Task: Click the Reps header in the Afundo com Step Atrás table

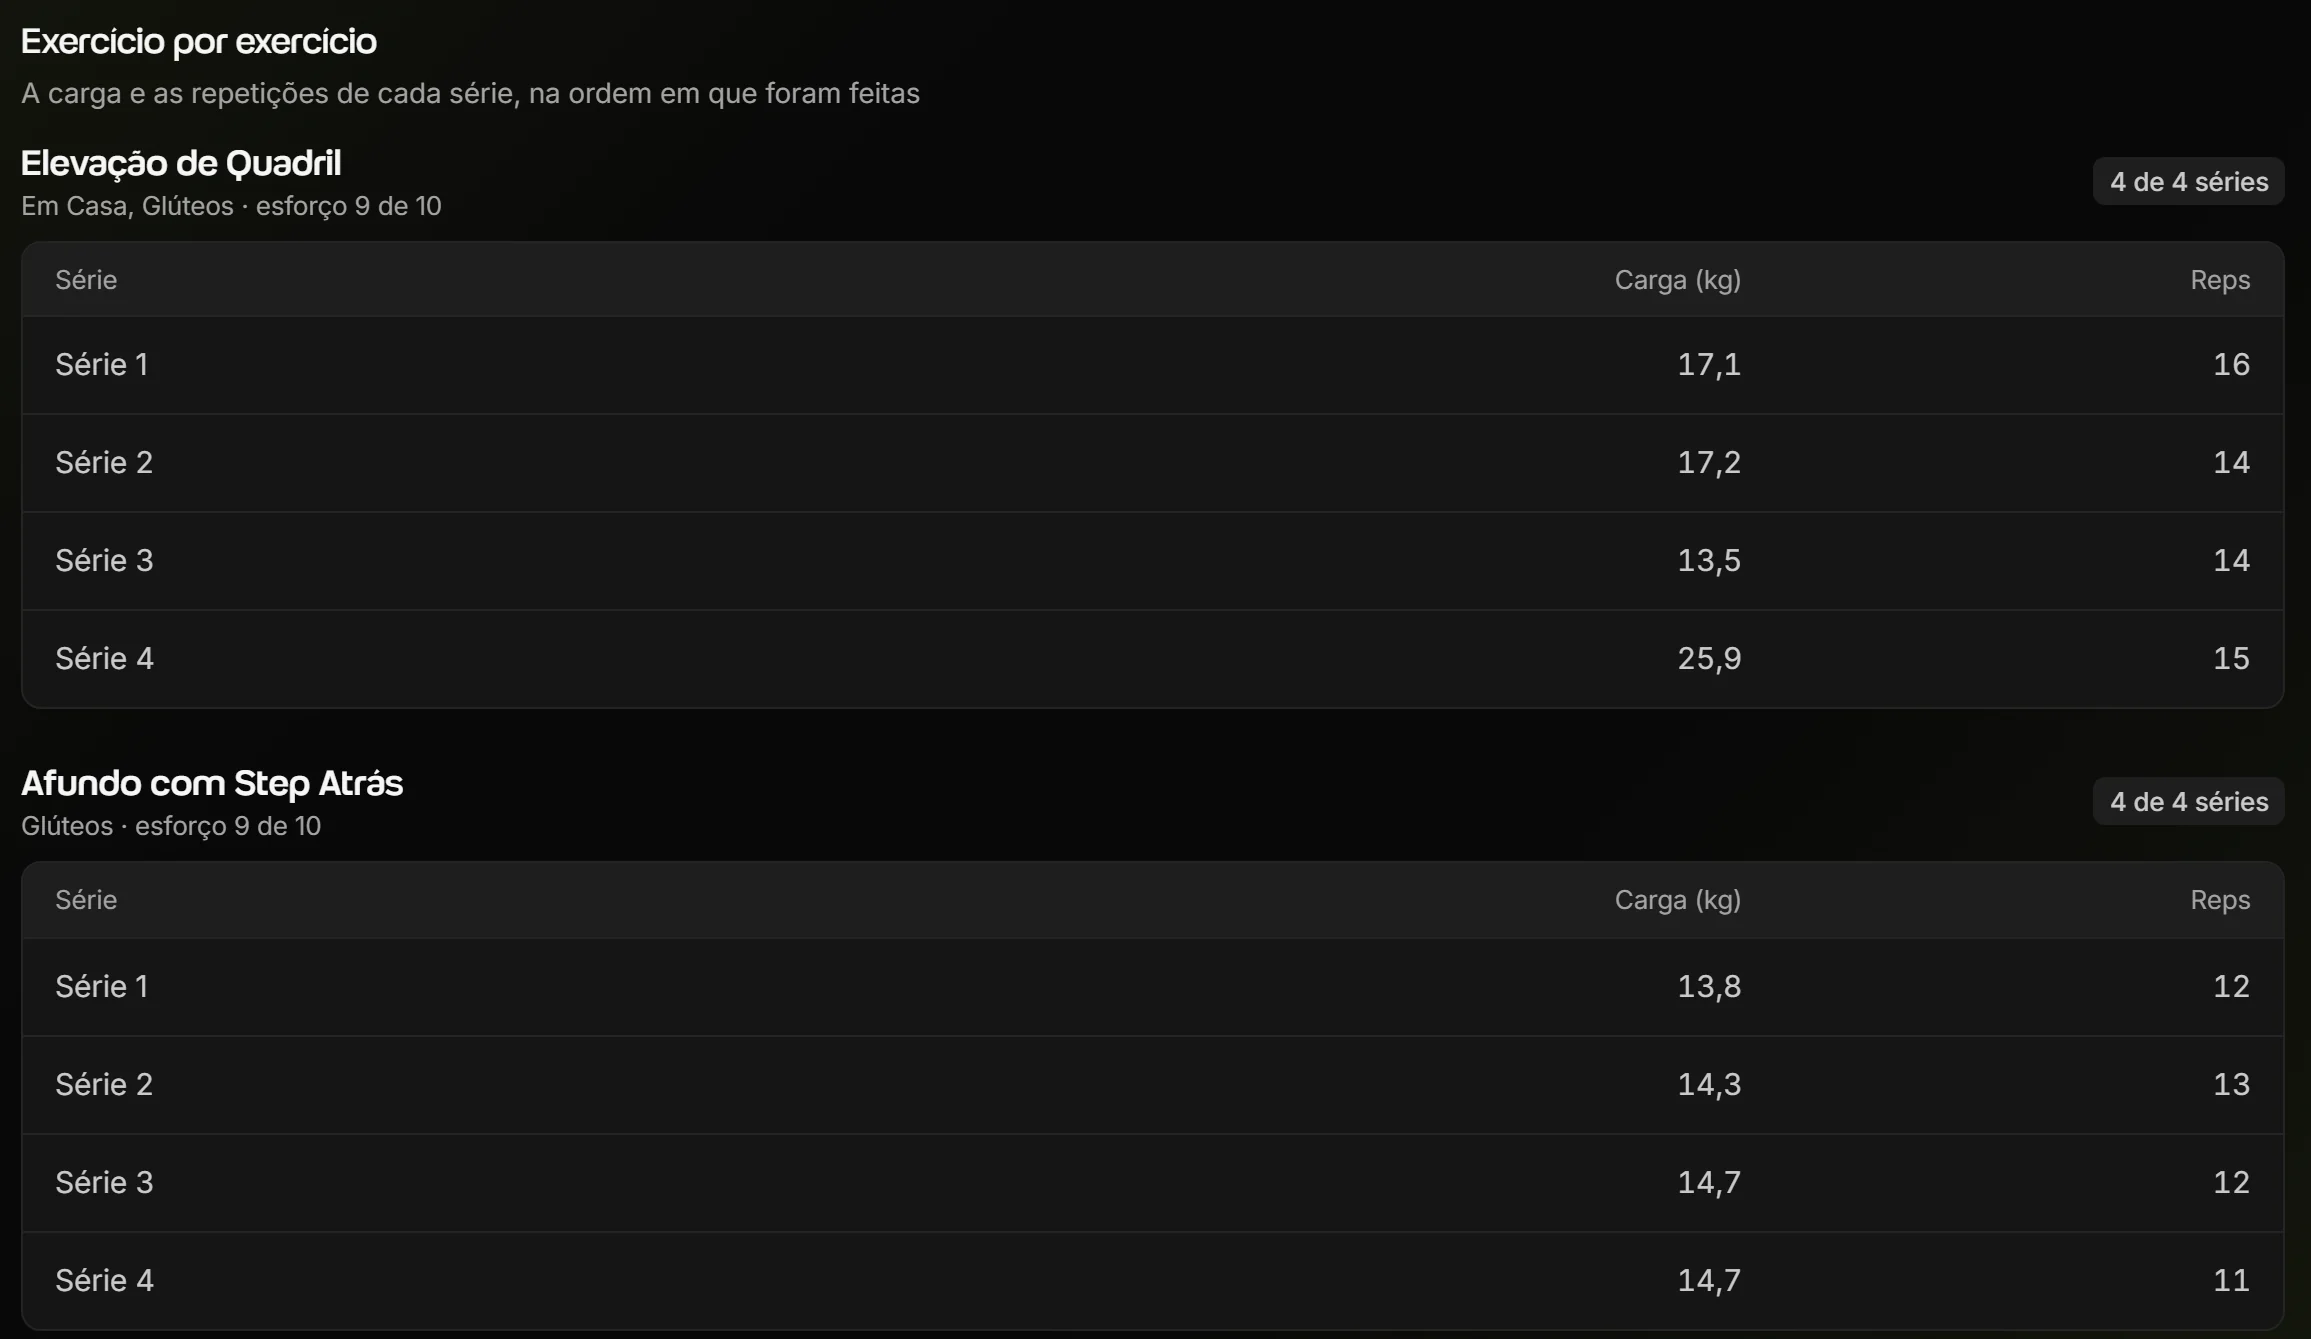Action: coord(2220,900)
